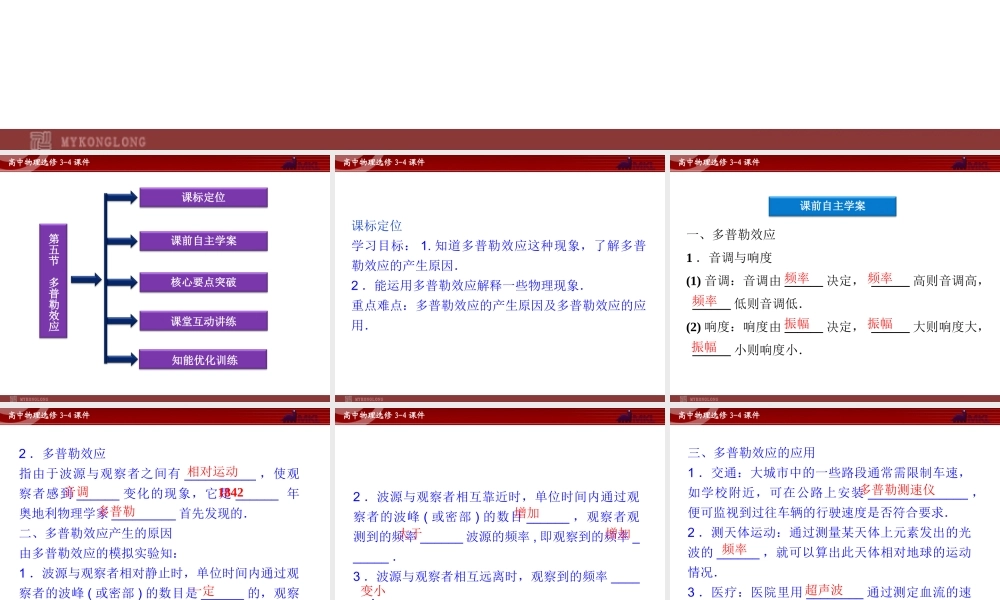Click the large blue arrow beside 第五节 多普勒效应
1000x600 pixels.
pyautogui.click(x=85, y=279)
